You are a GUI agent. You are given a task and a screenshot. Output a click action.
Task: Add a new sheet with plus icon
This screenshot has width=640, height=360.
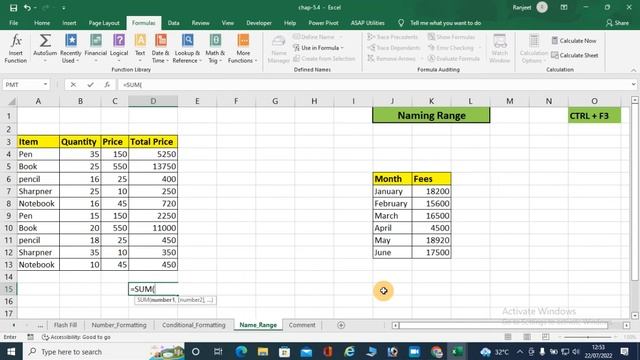pyautogui.click(x=341, y=325)
